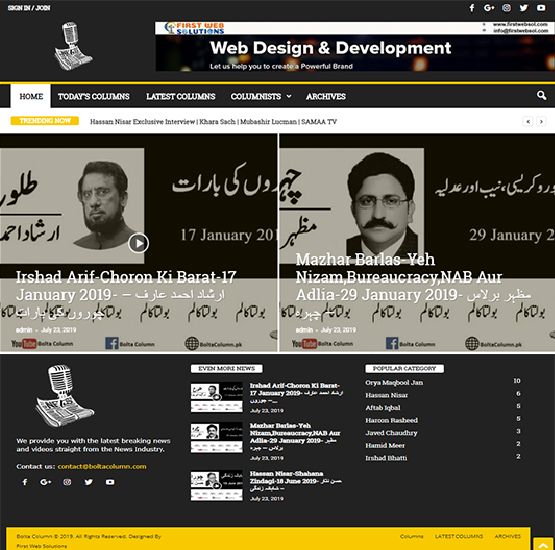This screenshot has width=555, height=550.
Task: Open Instagram icon in top header
Action: point(507,8)
